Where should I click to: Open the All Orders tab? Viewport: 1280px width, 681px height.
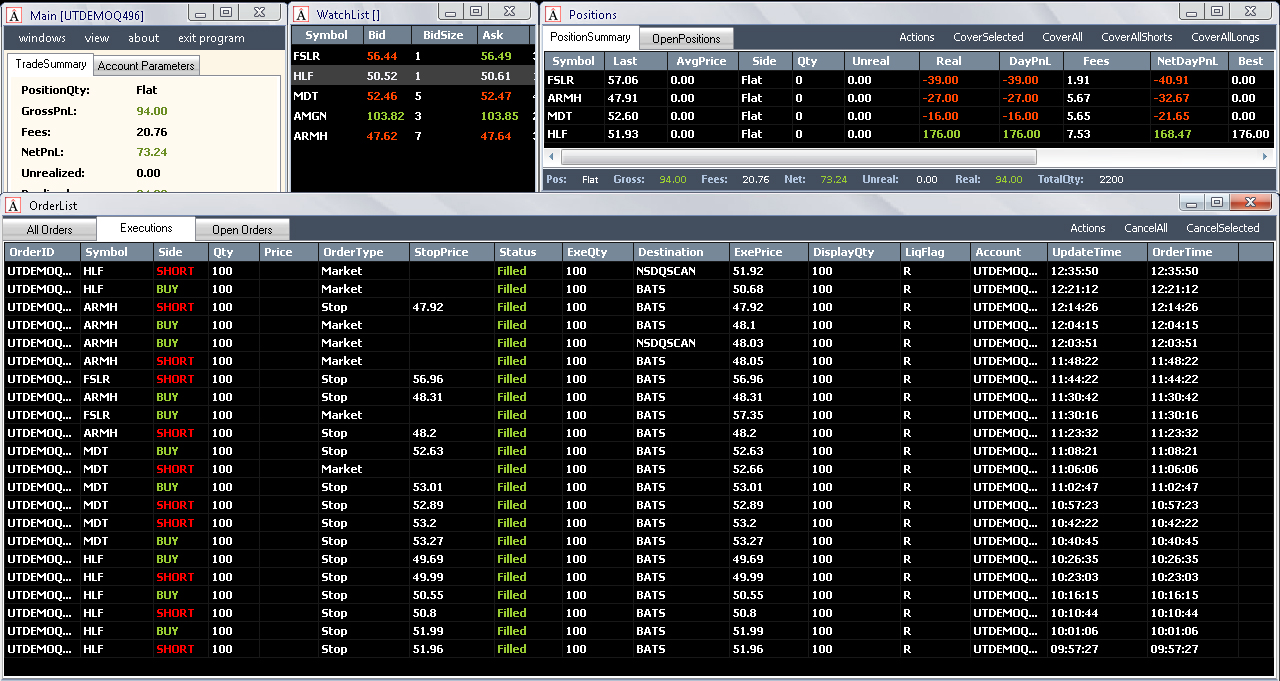(50, 230)
